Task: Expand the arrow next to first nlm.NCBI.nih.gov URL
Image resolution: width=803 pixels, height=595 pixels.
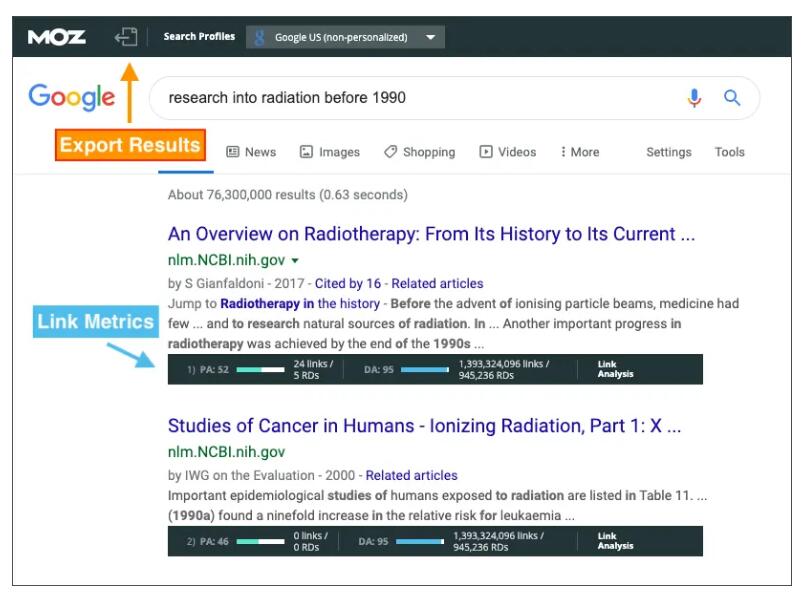Action: [295, 261]
